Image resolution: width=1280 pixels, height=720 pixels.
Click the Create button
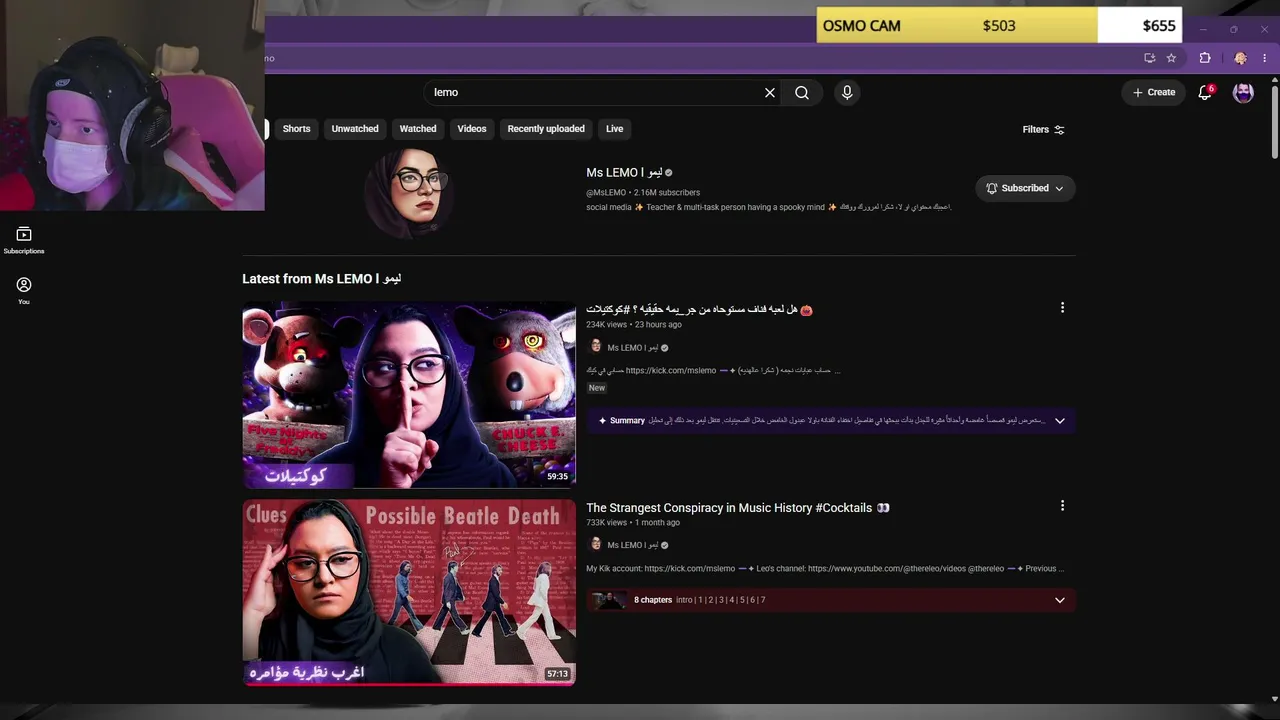click(1153, 92)
